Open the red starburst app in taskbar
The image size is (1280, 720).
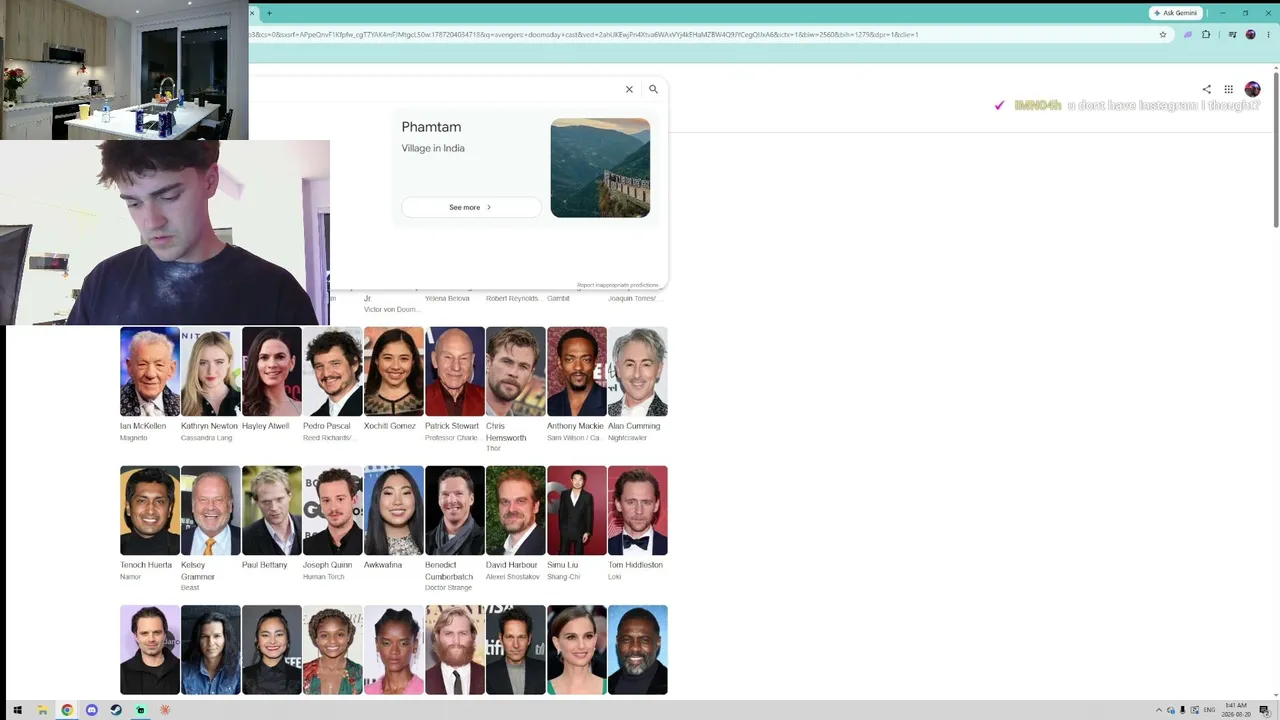pos(165,710)
